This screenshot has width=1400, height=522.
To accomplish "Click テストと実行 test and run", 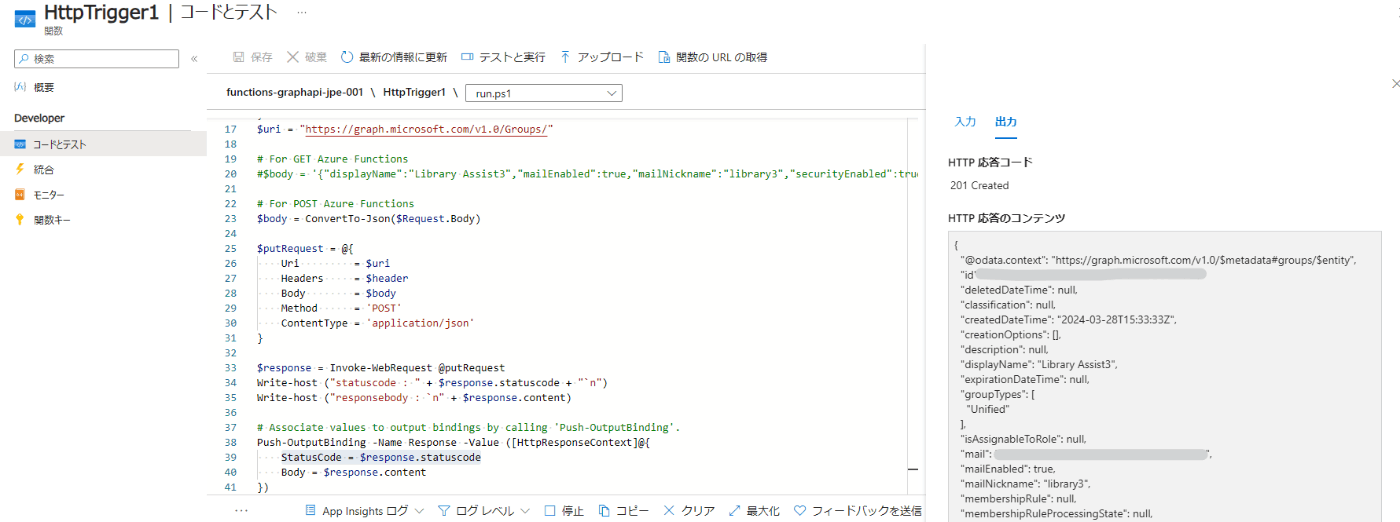I will pyautogui.click(x=503, y=57).
